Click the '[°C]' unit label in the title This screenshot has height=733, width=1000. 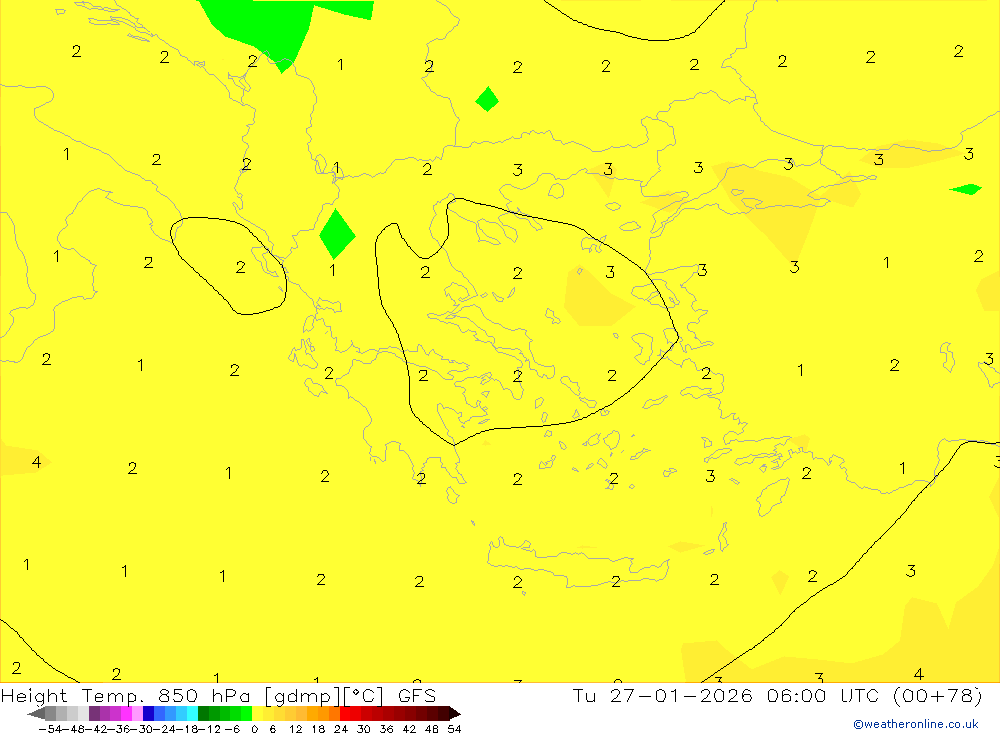point(362,695)
